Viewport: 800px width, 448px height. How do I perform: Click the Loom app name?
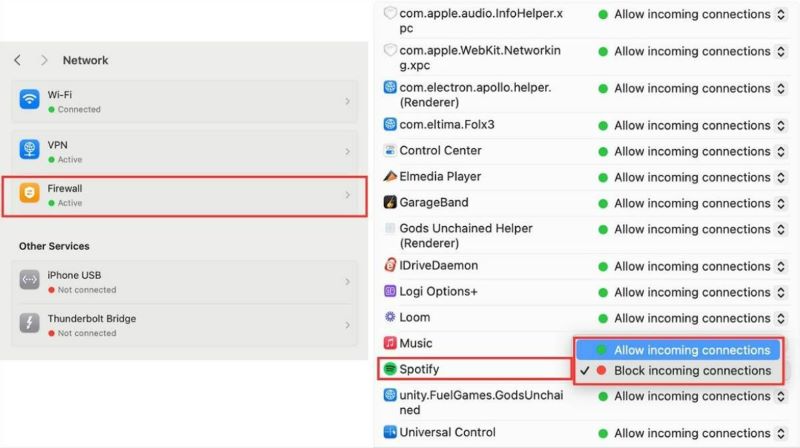(415, 317)
